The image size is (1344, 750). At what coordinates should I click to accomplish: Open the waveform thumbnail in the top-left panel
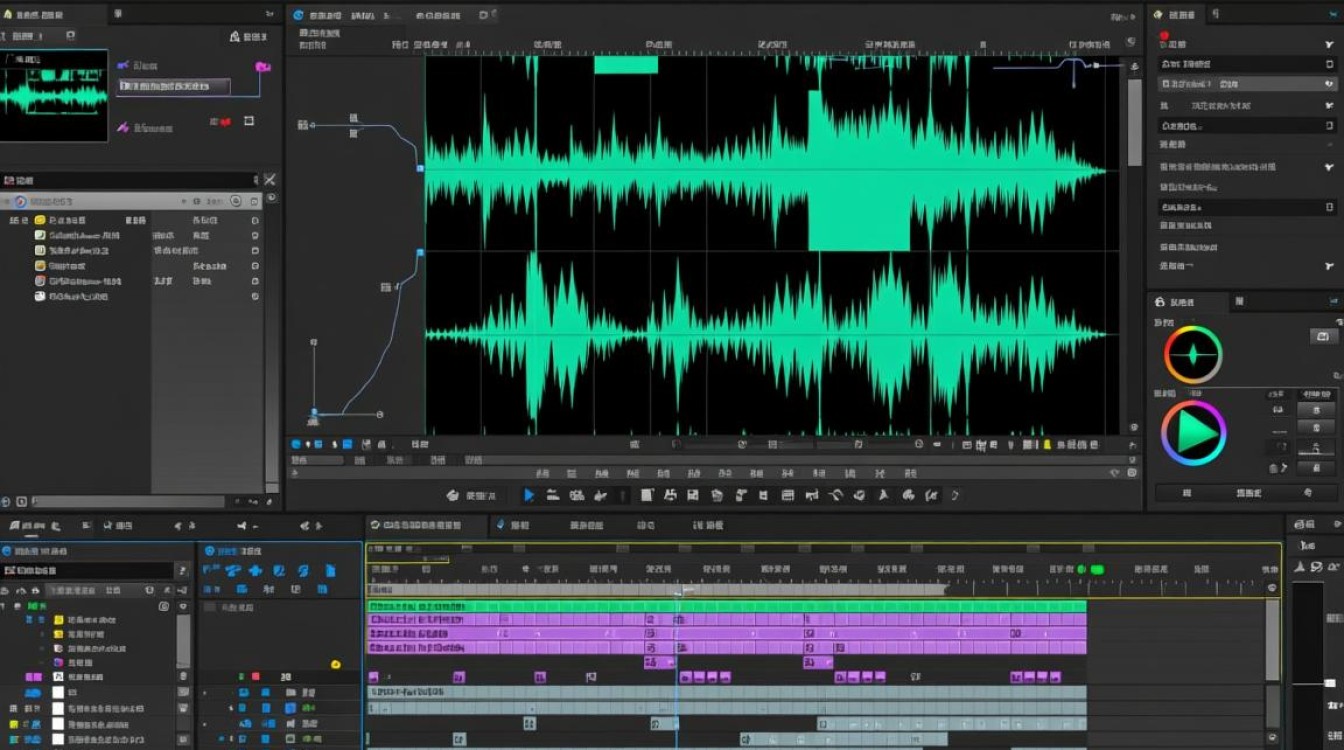click(54, 96)
